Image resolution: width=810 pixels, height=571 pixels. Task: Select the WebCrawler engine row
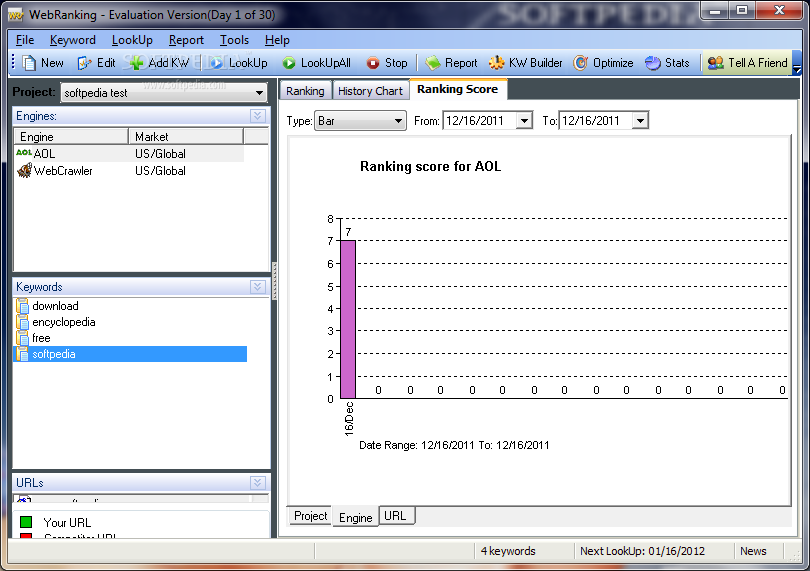(129, 171)
